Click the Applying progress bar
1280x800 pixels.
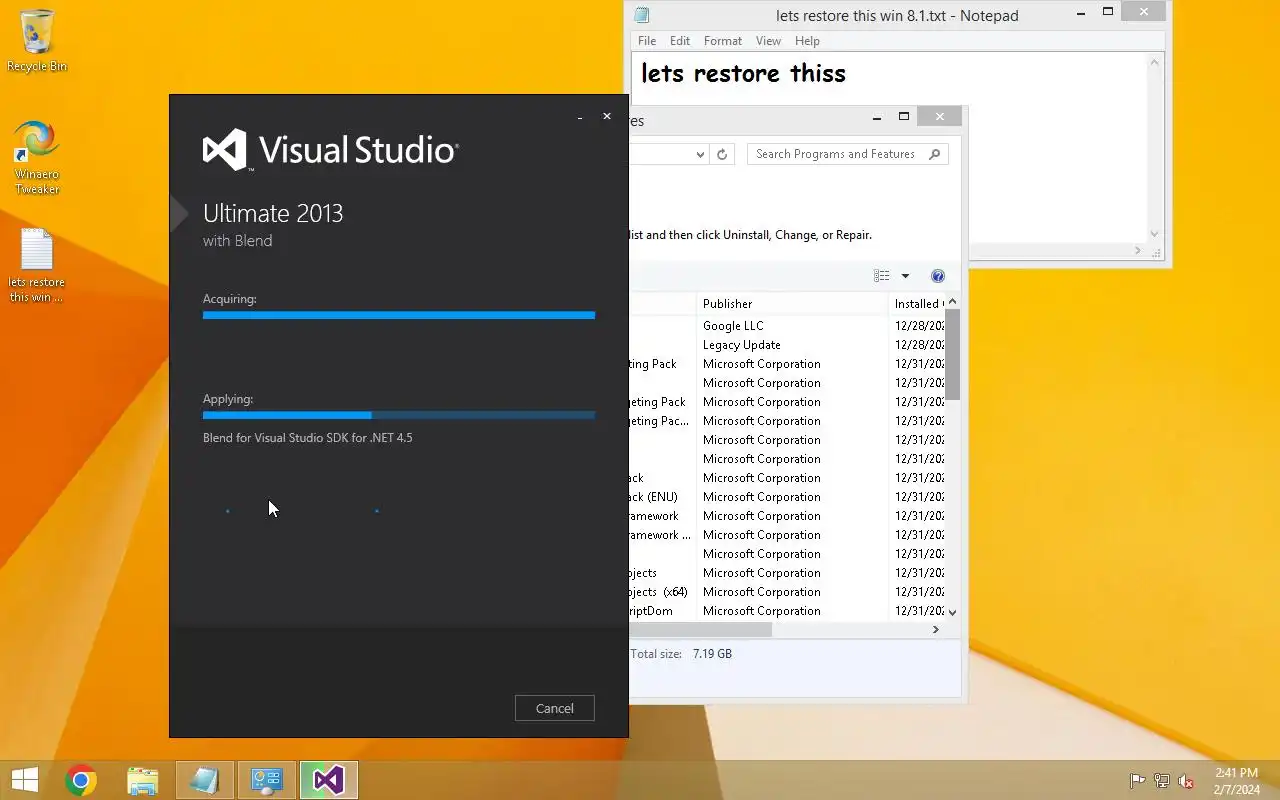398,415
